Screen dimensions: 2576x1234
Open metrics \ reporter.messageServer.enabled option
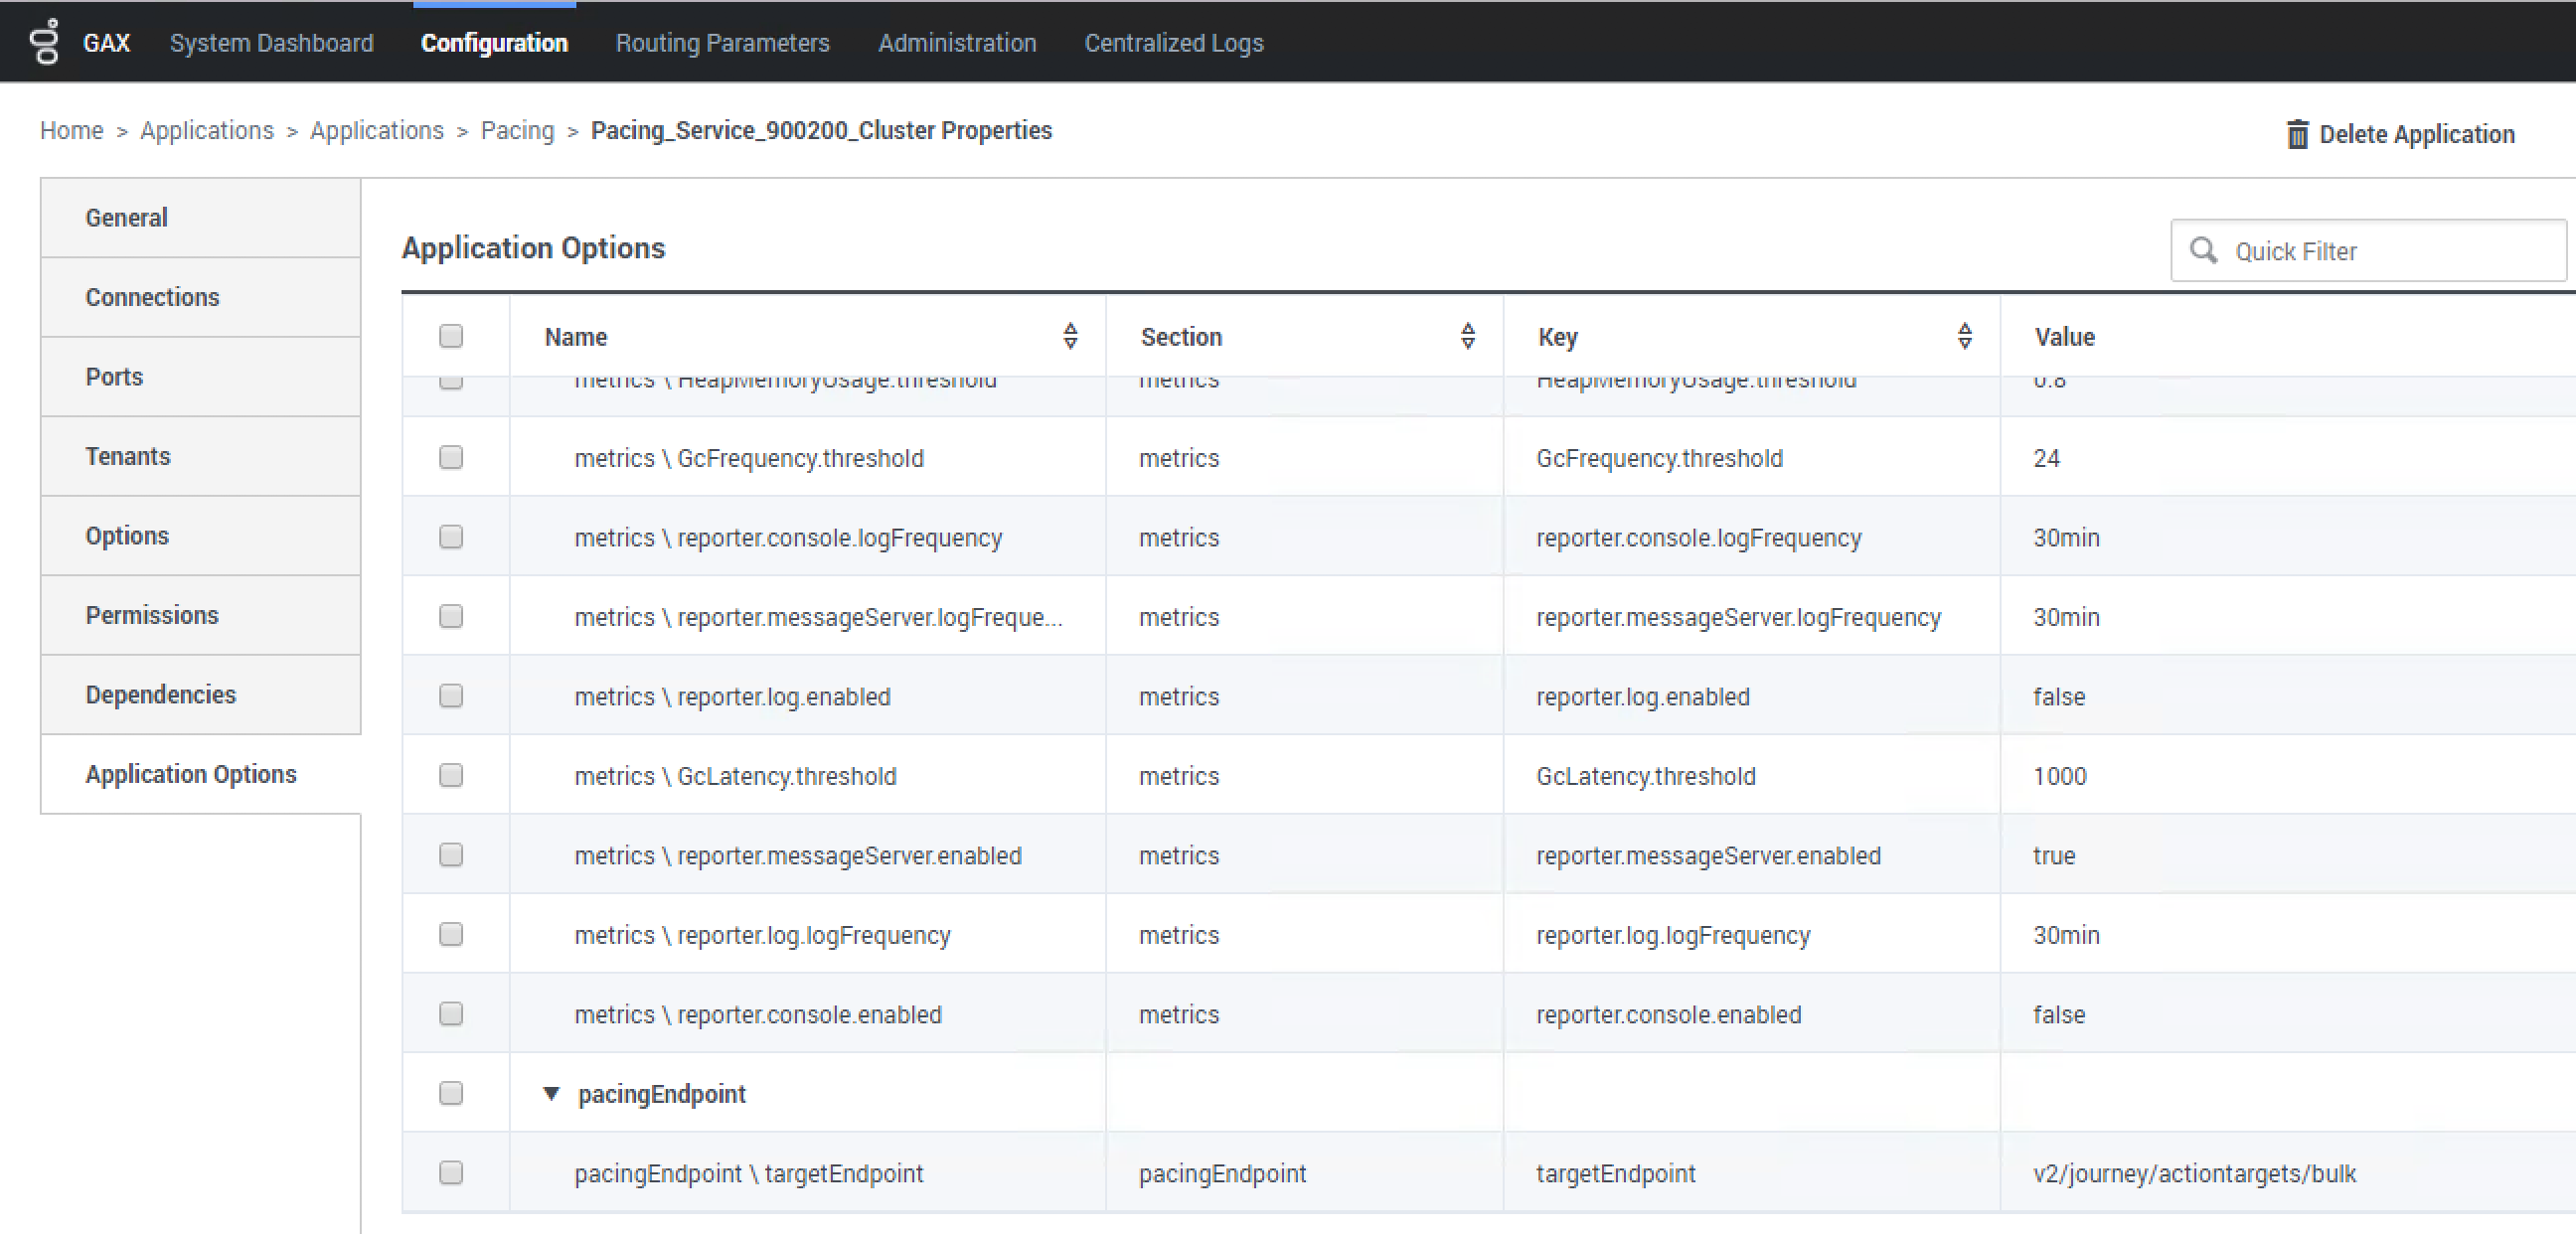pos(798,856)
